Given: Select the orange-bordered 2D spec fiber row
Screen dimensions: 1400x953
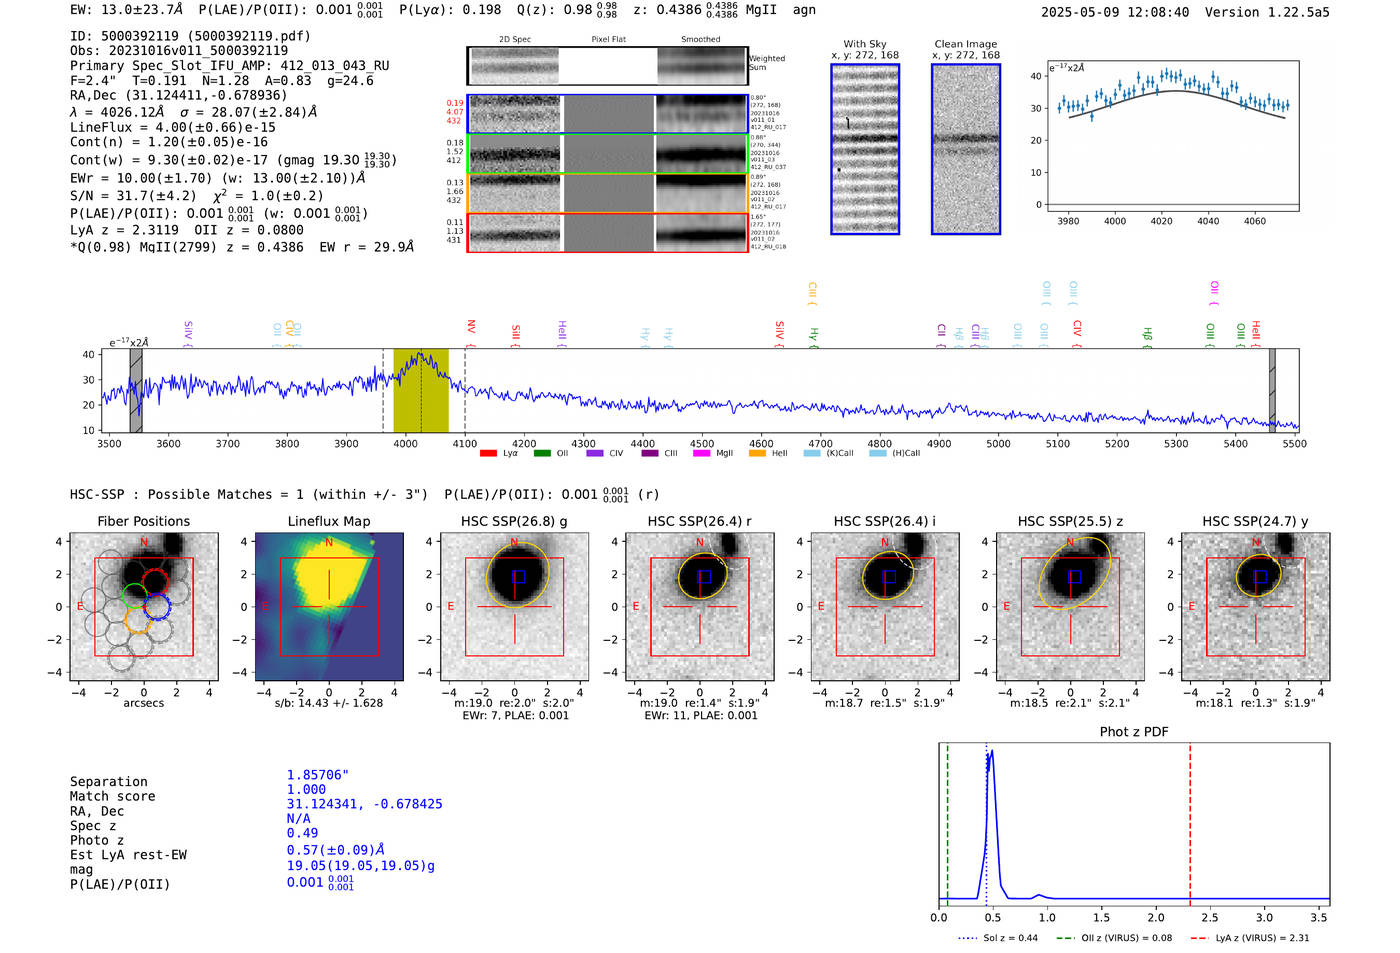Looking at the screenshot, I should (607, 193).
